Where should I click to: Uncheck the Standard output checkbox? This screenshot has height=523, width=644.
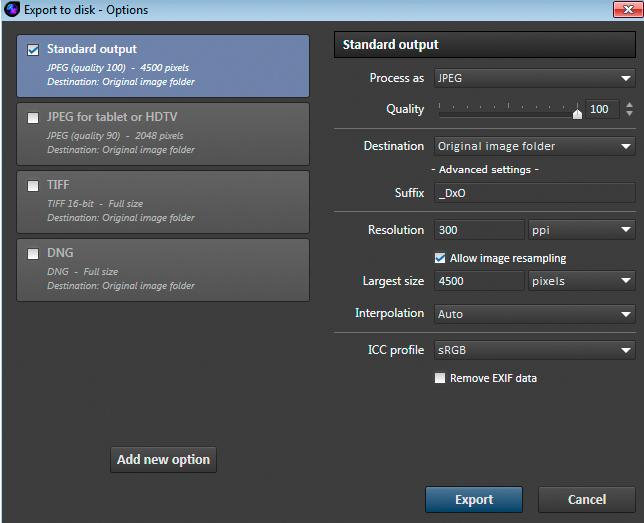tap(33, 50)
